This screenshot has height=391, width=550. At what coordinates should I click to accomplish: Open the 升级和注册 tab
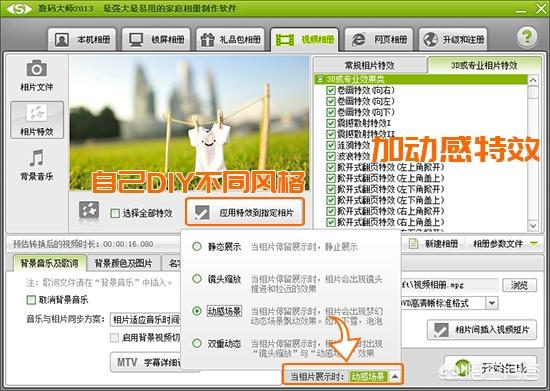(x=453, y=40)
